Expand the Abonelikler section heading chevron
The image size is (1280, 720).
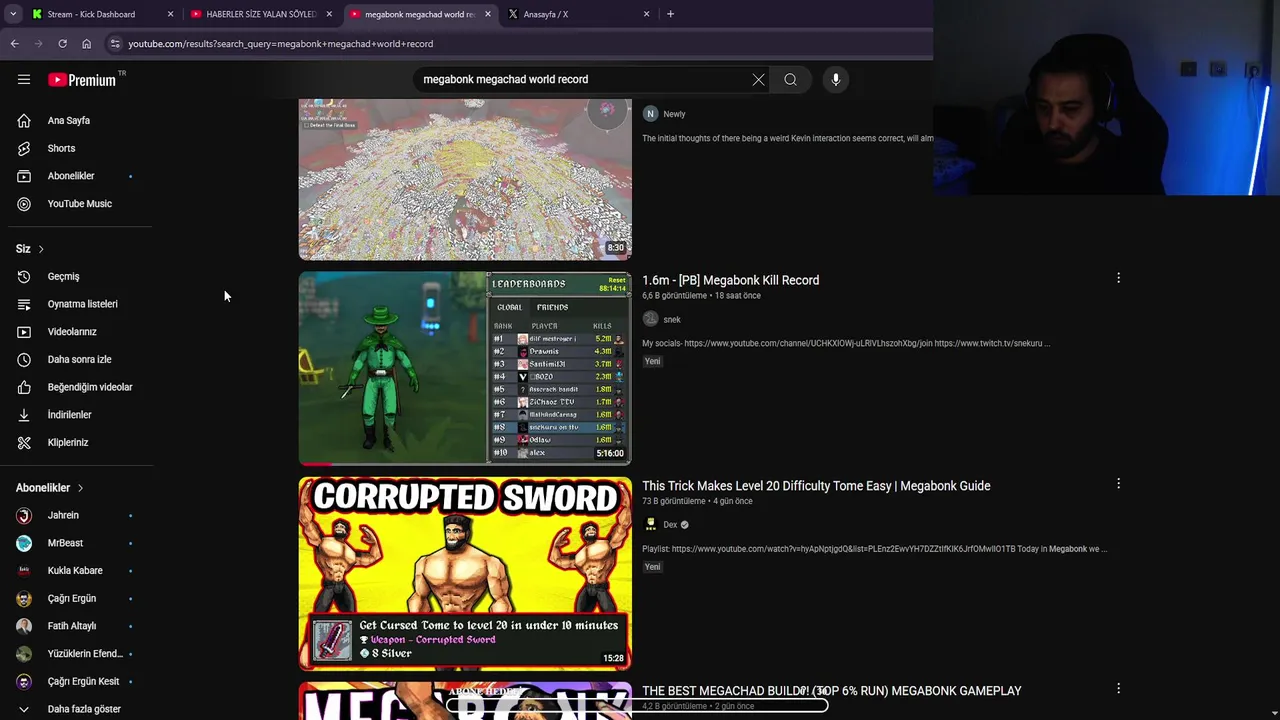click(80, 488)
